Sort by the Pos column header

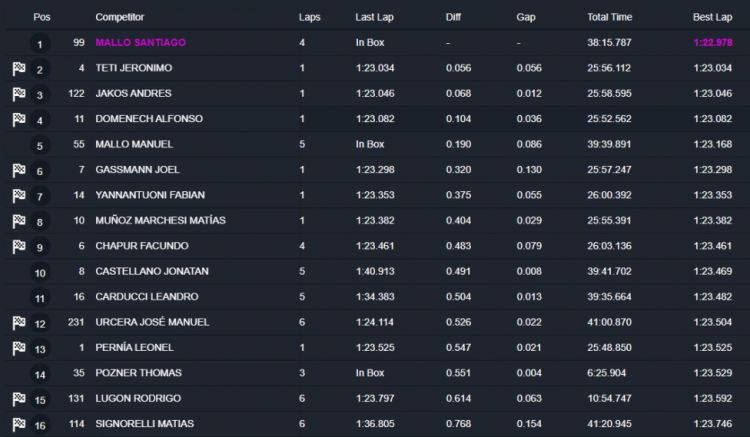pos(41,17)
